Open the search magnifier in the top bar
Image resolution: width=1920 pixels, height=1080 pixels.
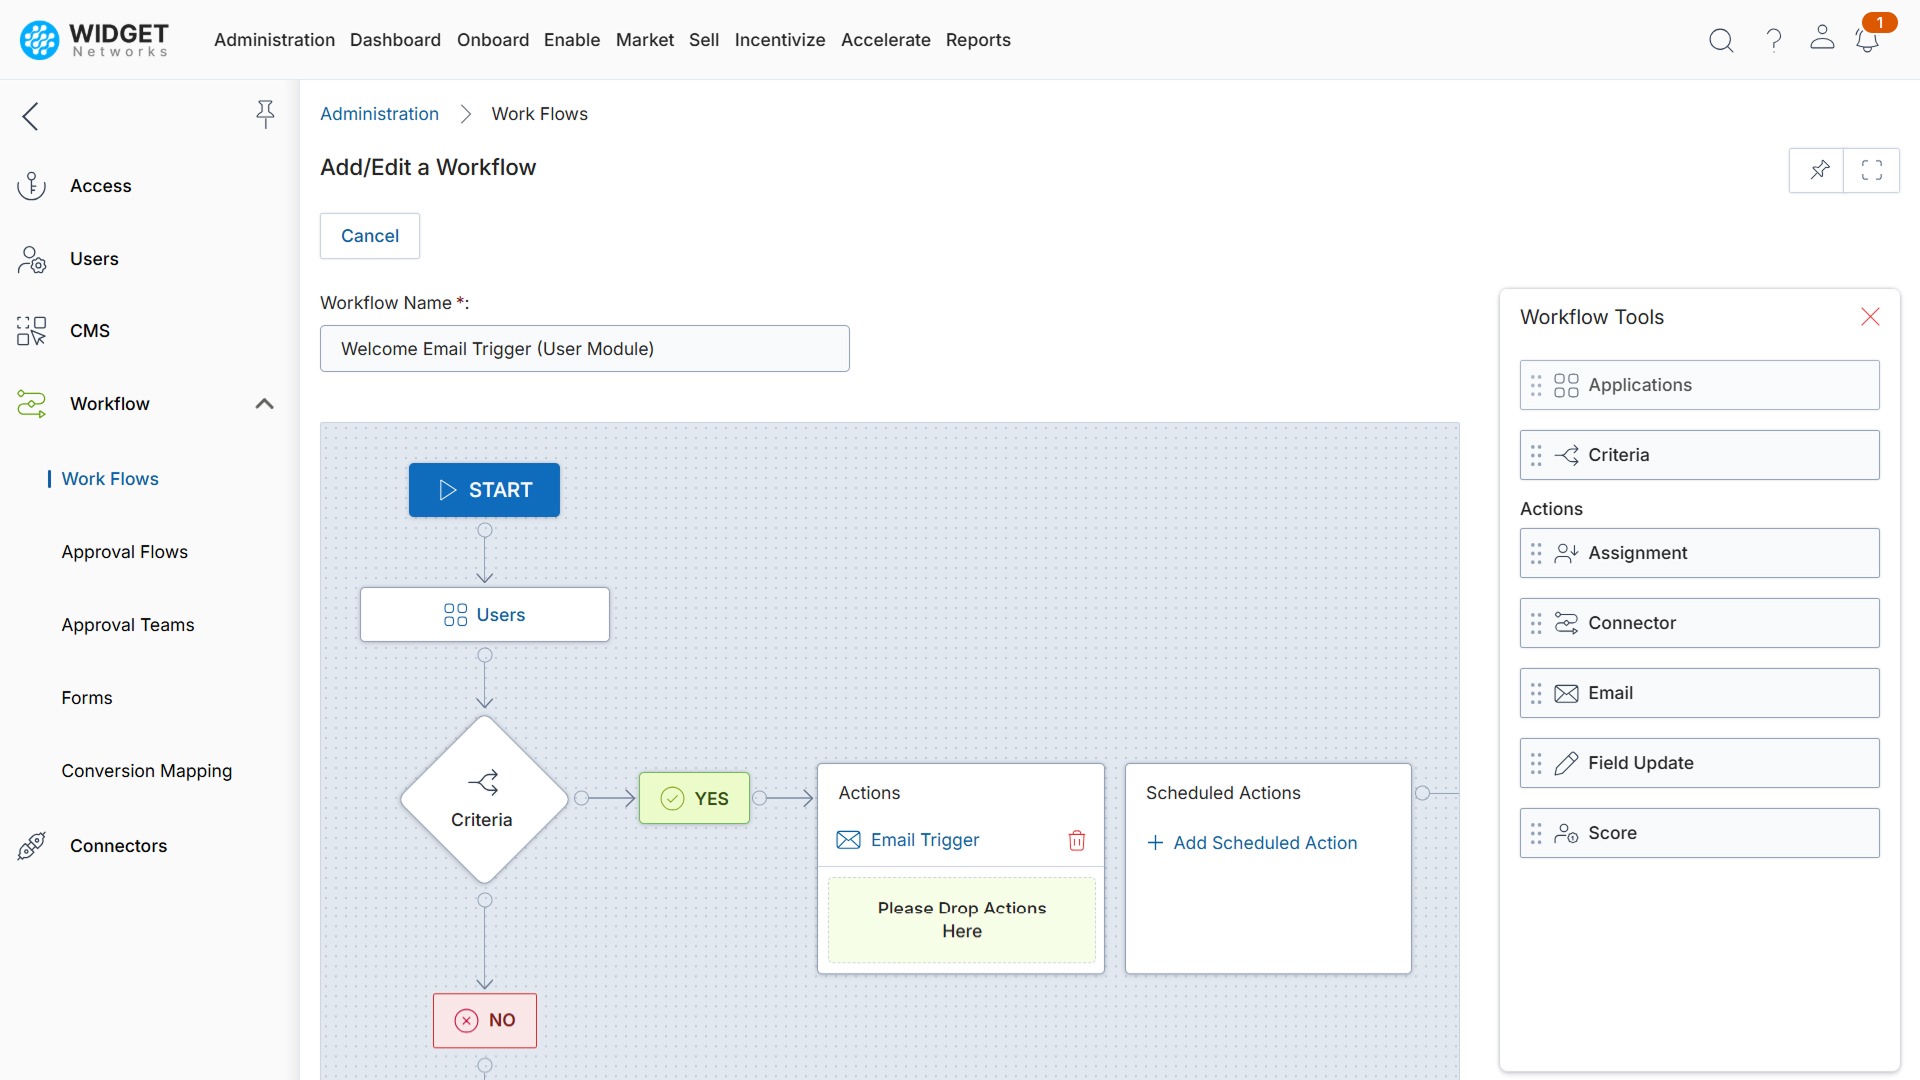[x=1721, y=40]
